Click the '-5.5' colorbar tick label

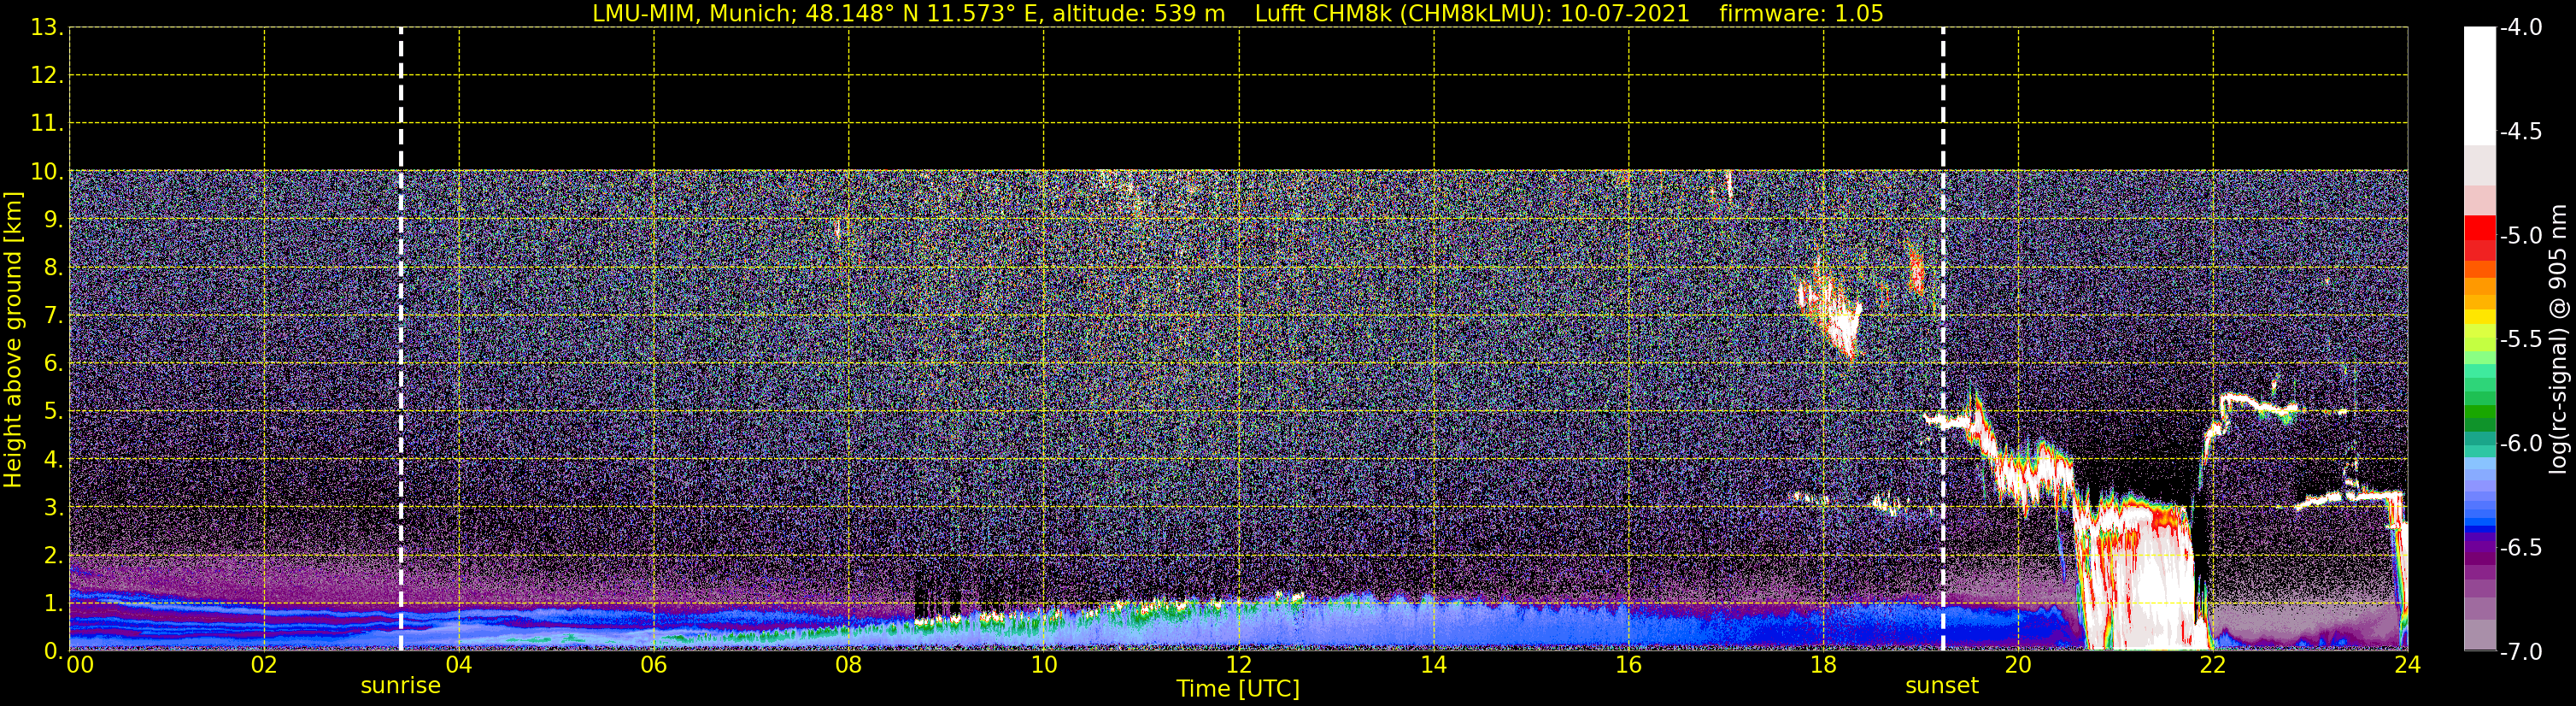pos(2520,340)
